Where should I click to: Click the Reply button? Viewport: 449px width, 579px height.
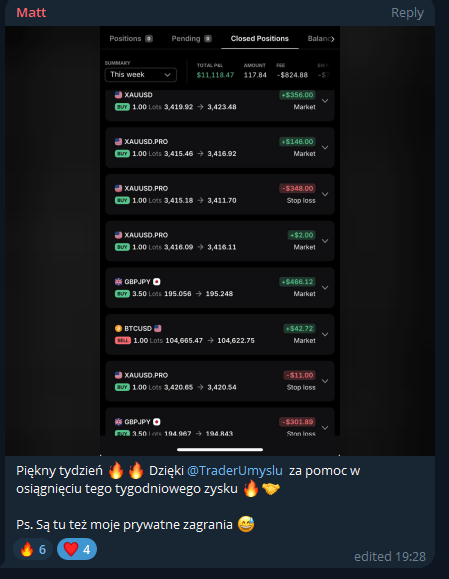click(407, 13)
